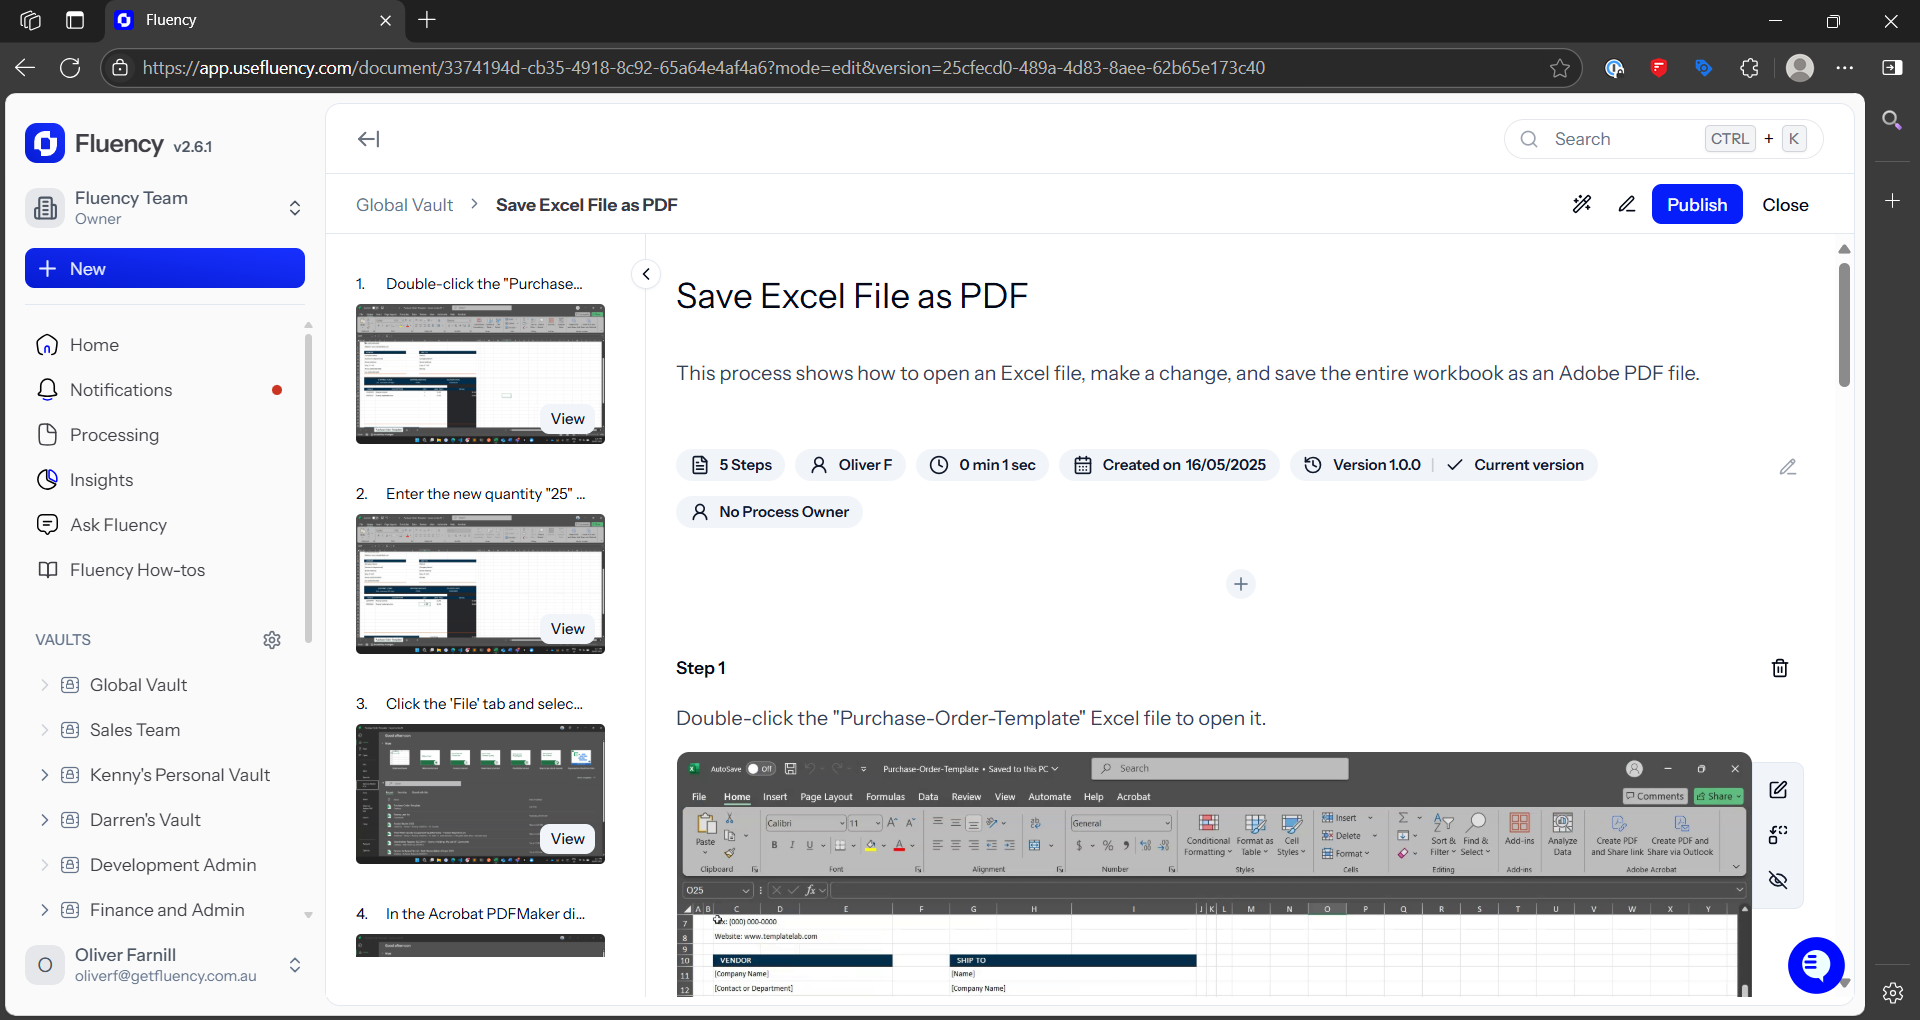Open the browser more options menu
Screen dimensions: 1920x1020
click(x=1845, y=68)
